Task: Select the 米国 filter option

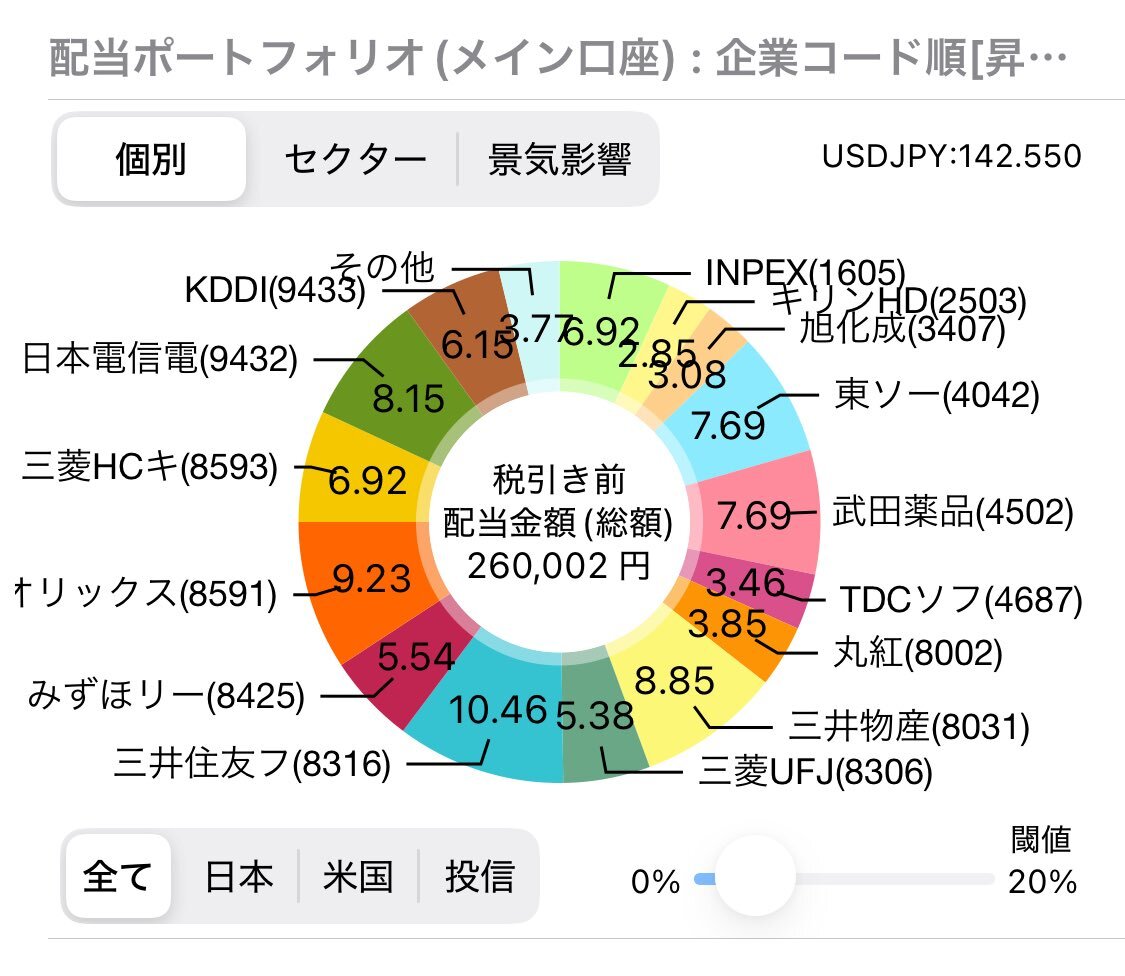Action: [x=358, y=876]
